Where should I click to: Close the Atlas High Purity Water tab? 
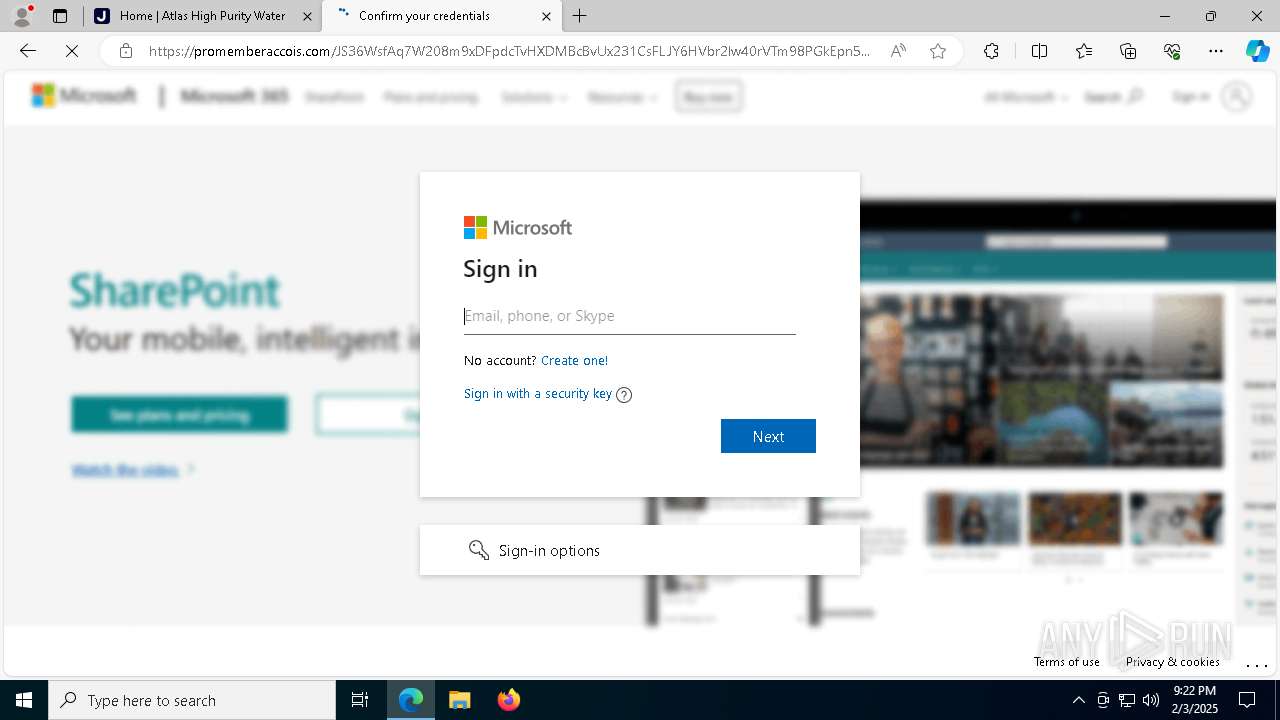[x=307, y=16]
